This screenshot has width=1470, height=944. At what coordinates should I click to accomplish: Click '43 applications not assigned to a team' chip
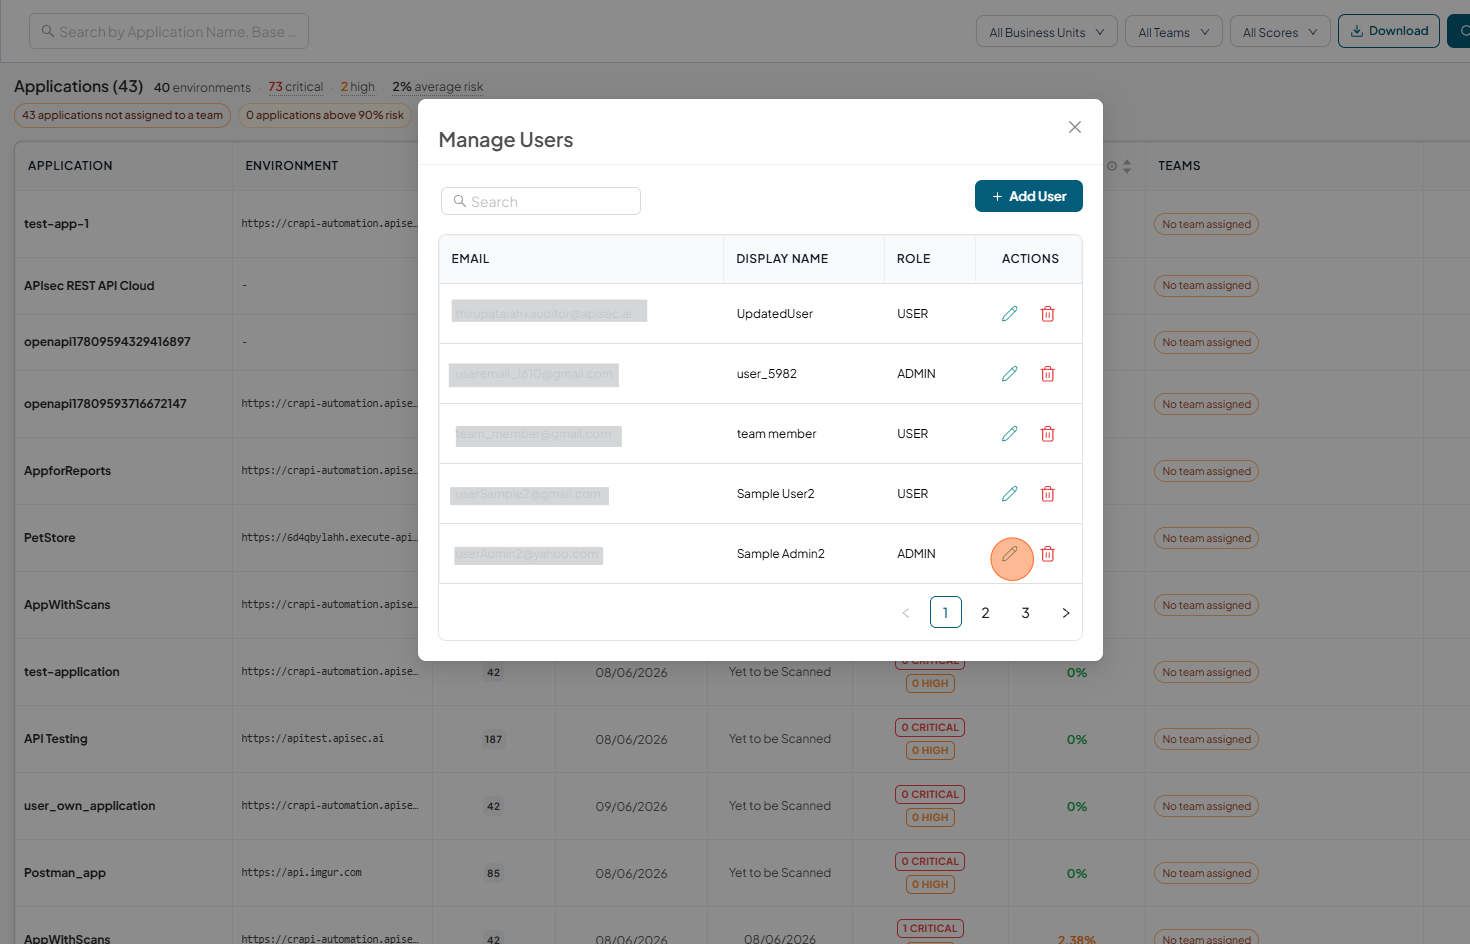pos(122,115)
